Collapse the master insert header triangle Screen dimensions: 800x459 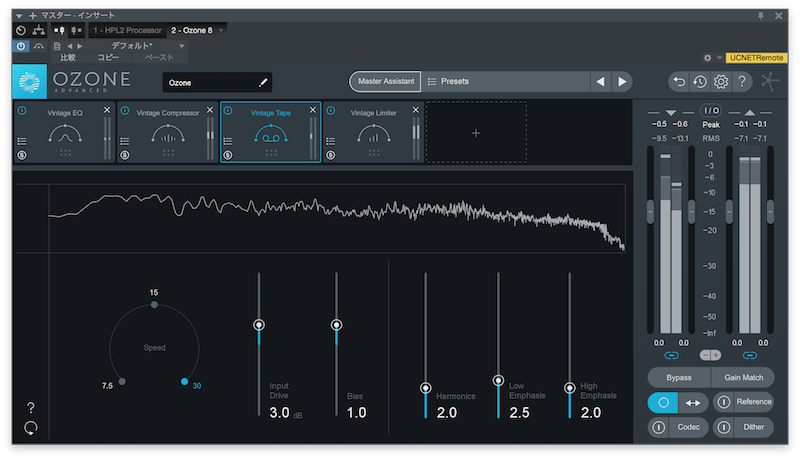coord(19,16)
